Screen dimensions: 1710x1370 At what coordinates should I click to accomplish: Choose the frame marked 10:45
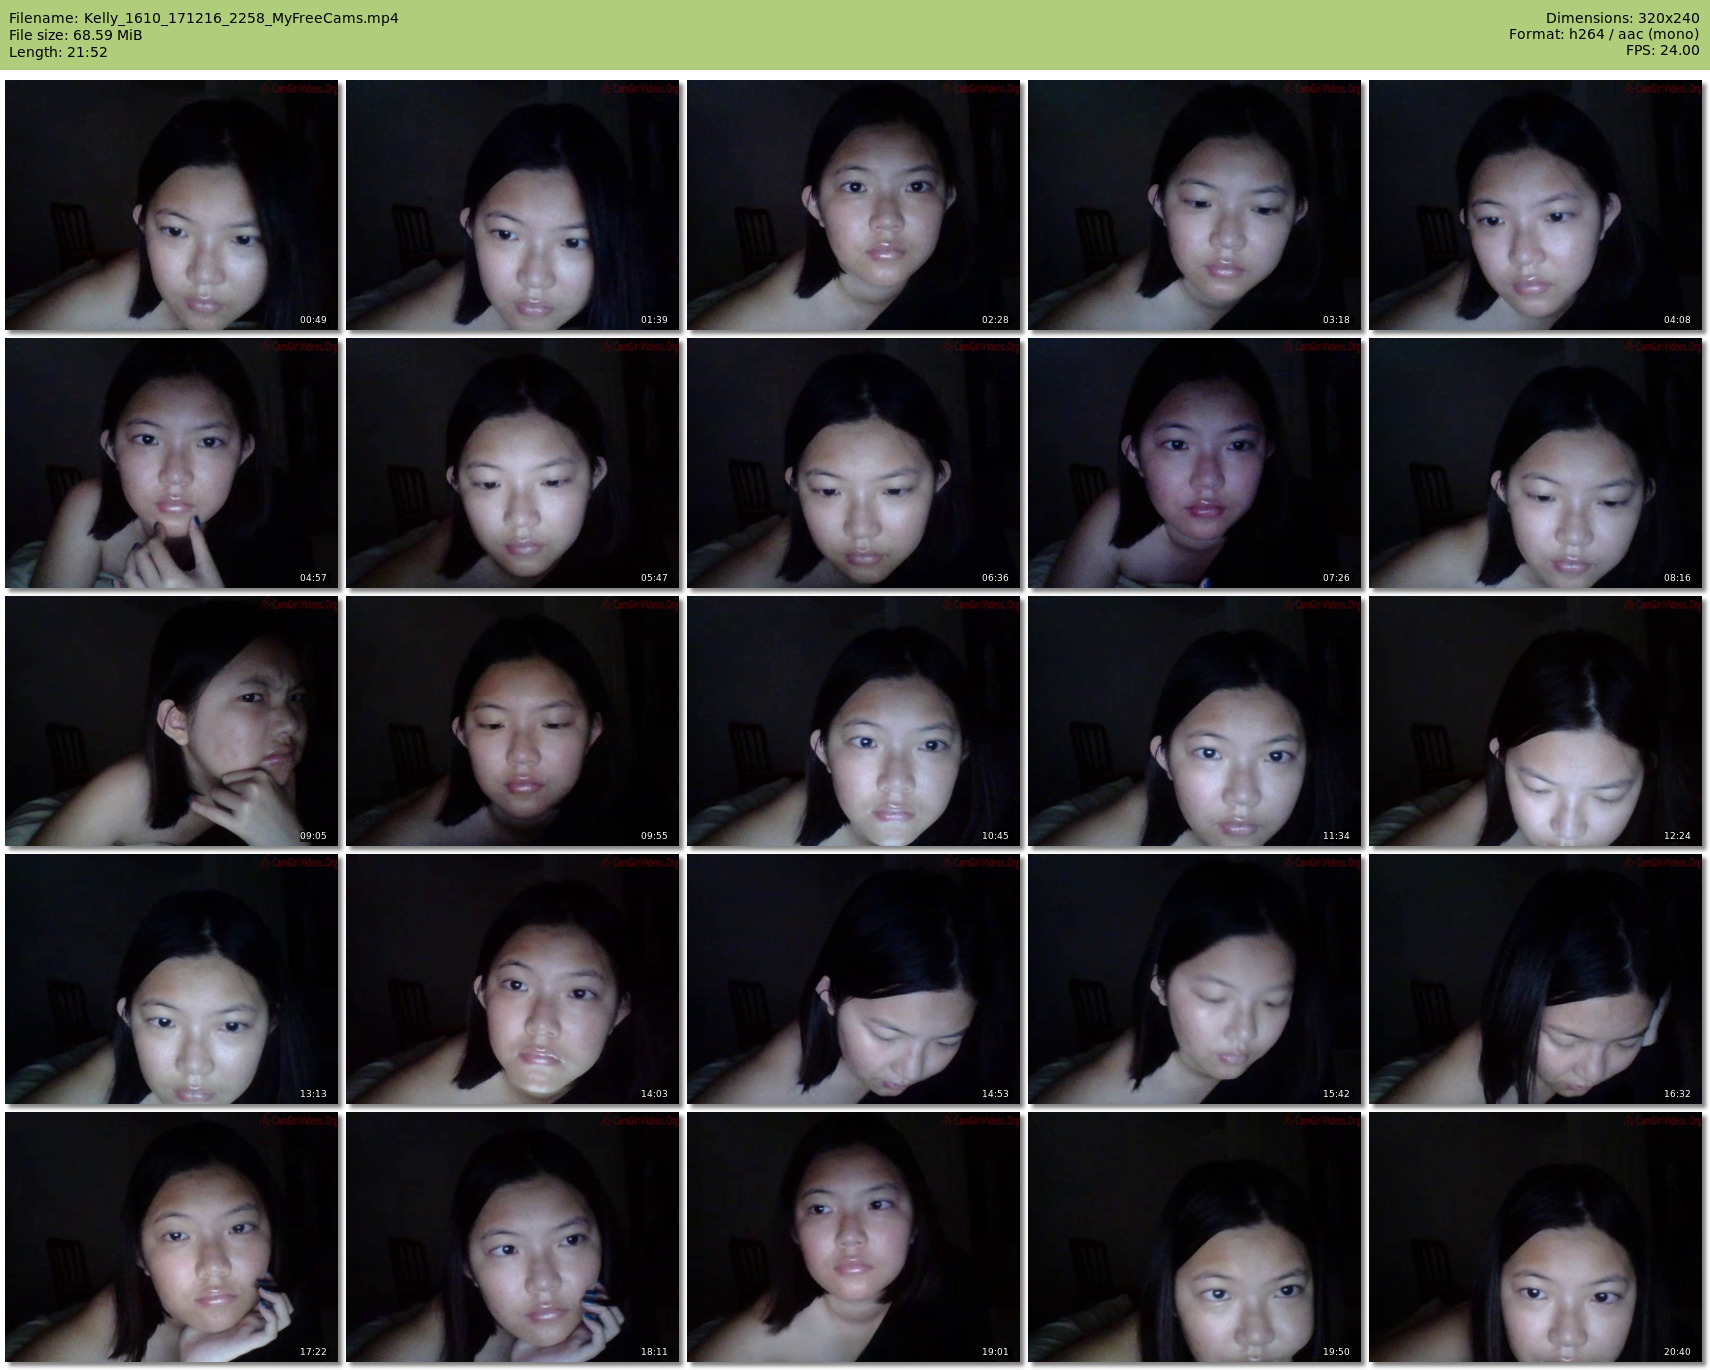pyautogui.click(x=854, y=721)
